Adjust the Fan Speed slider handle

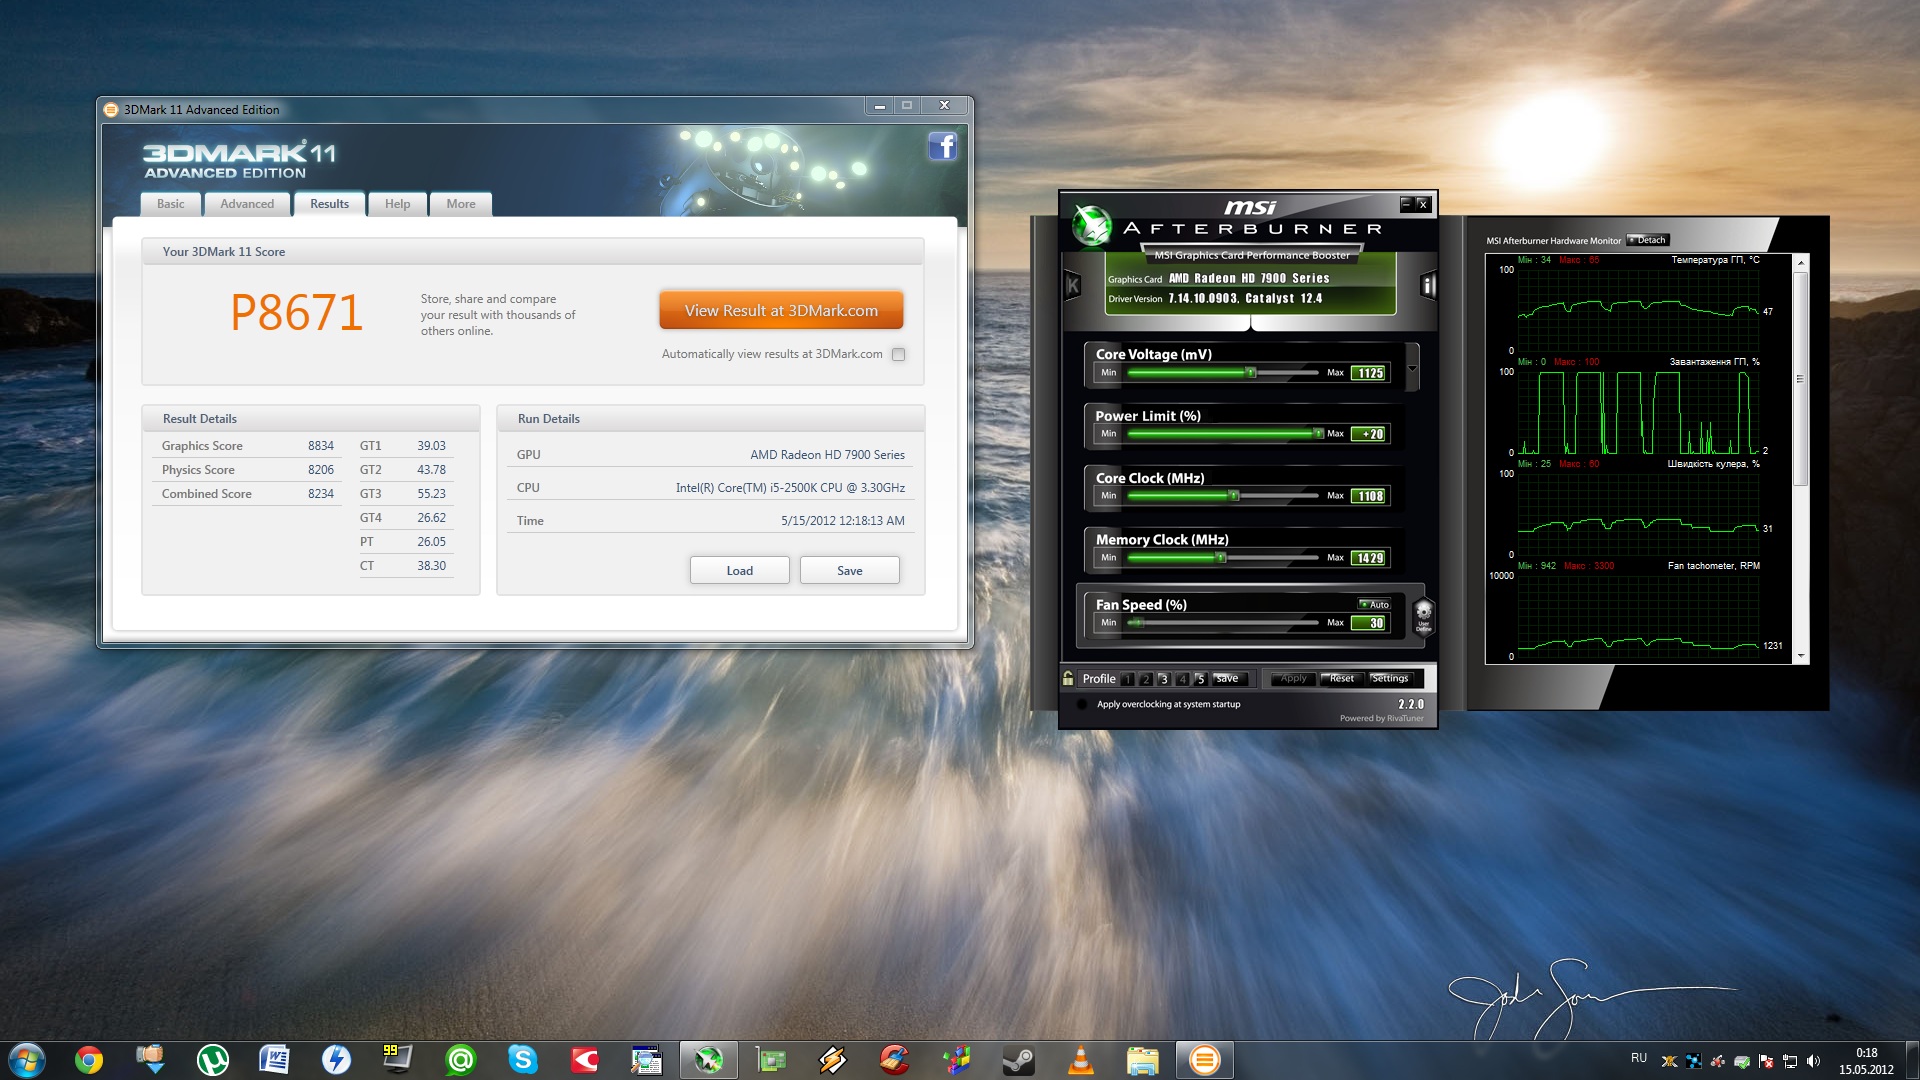tap(1137, 623)
